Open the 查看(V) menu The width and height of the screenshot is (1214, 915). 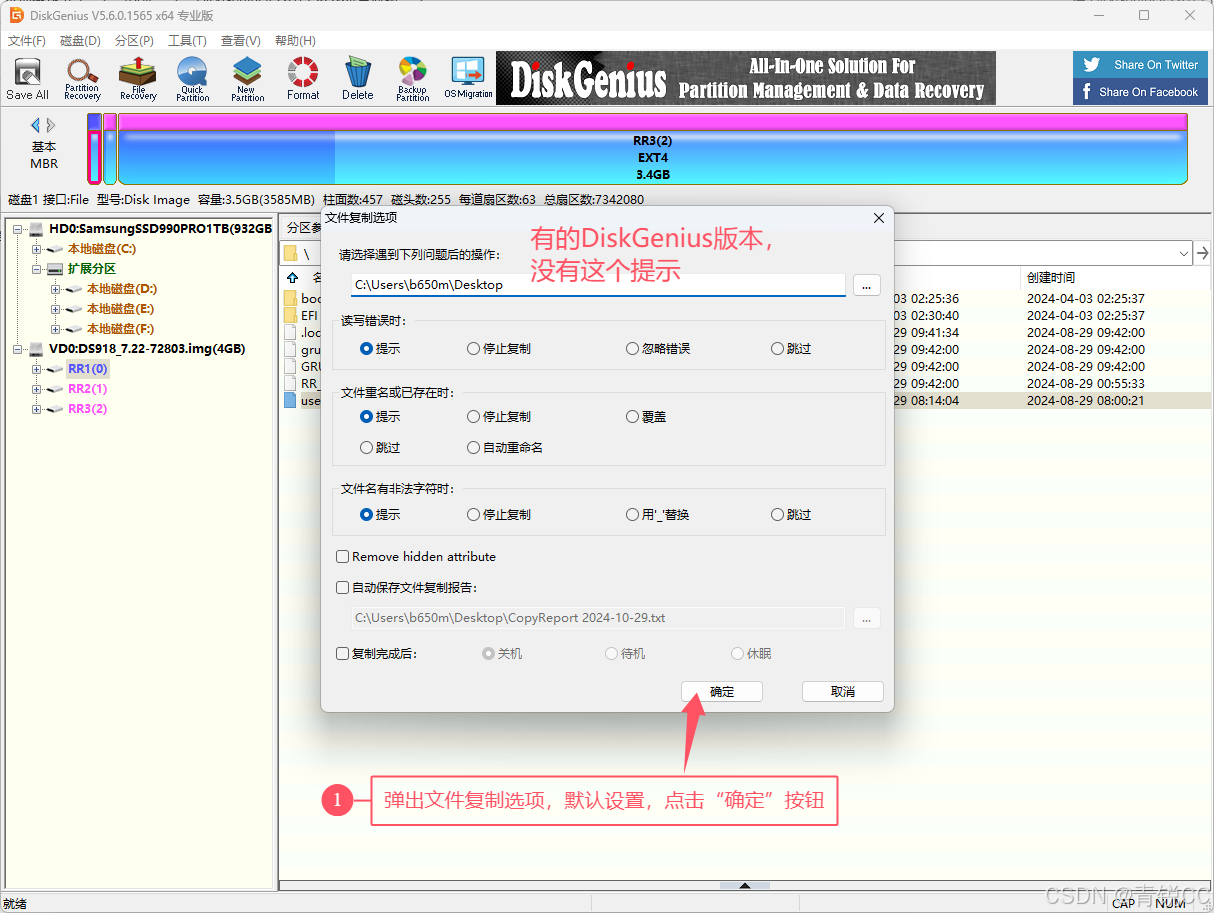241,41
